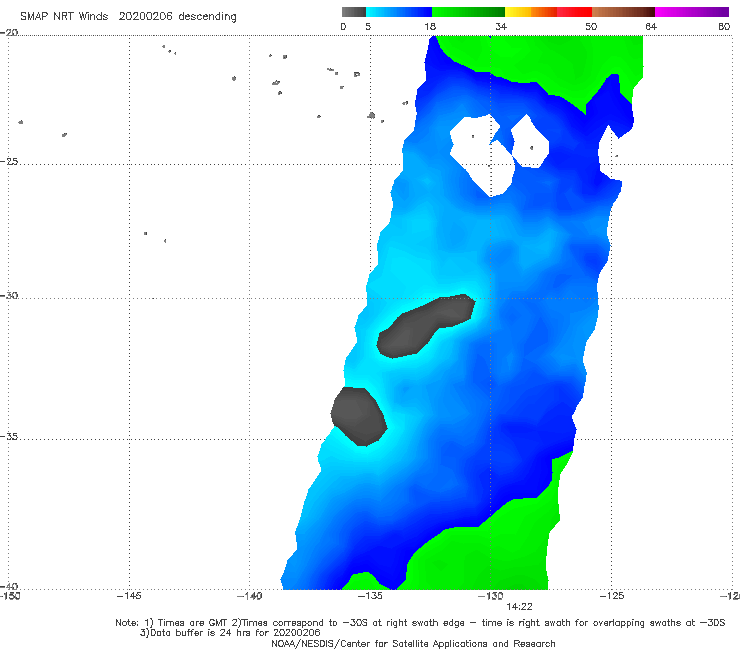Click the left white data gap near -25
Screen dimensions: 740x650
point(481,156)
